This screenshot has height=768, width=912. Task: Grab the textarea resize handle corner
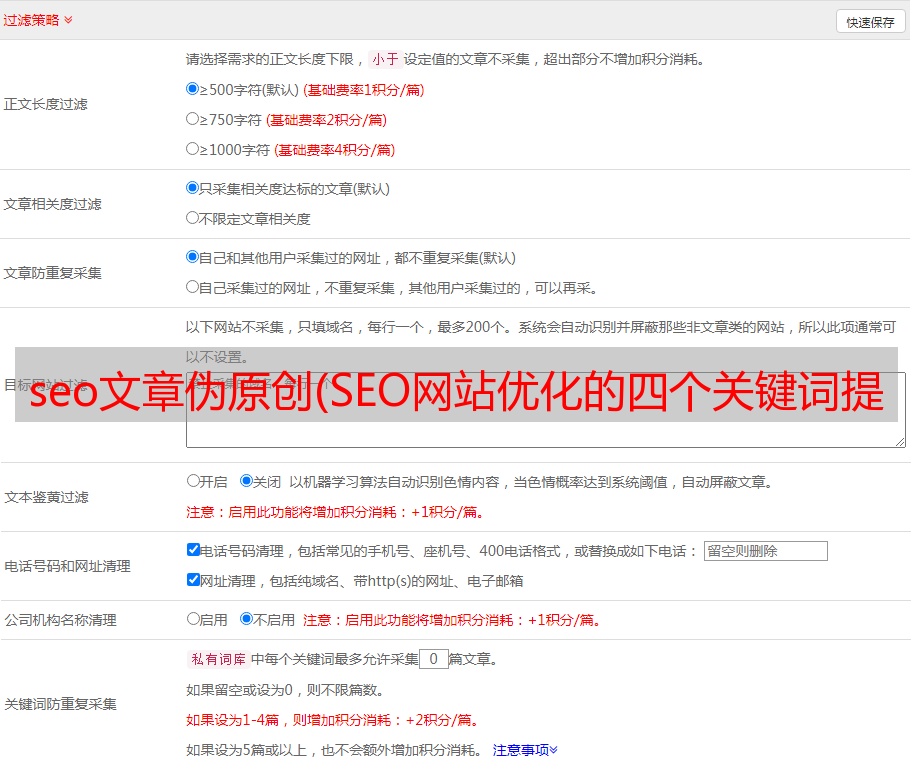pyautogui.click(x=900, y=442)
